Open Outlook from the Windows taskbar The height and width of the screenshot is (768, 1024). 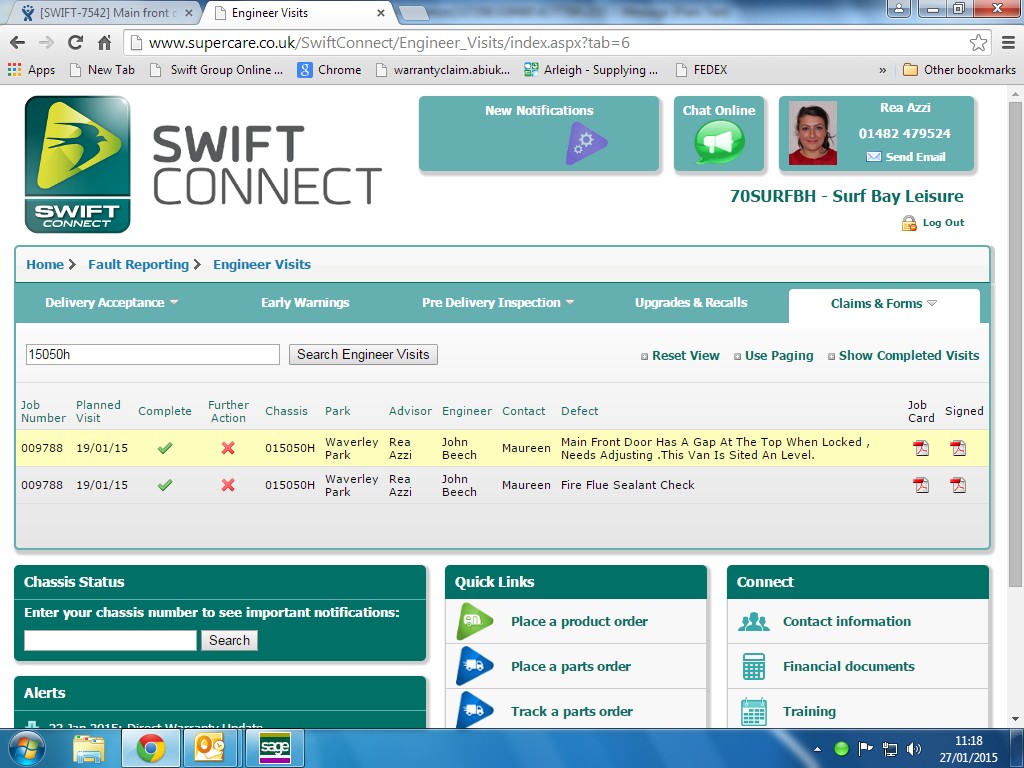point(210,748)
